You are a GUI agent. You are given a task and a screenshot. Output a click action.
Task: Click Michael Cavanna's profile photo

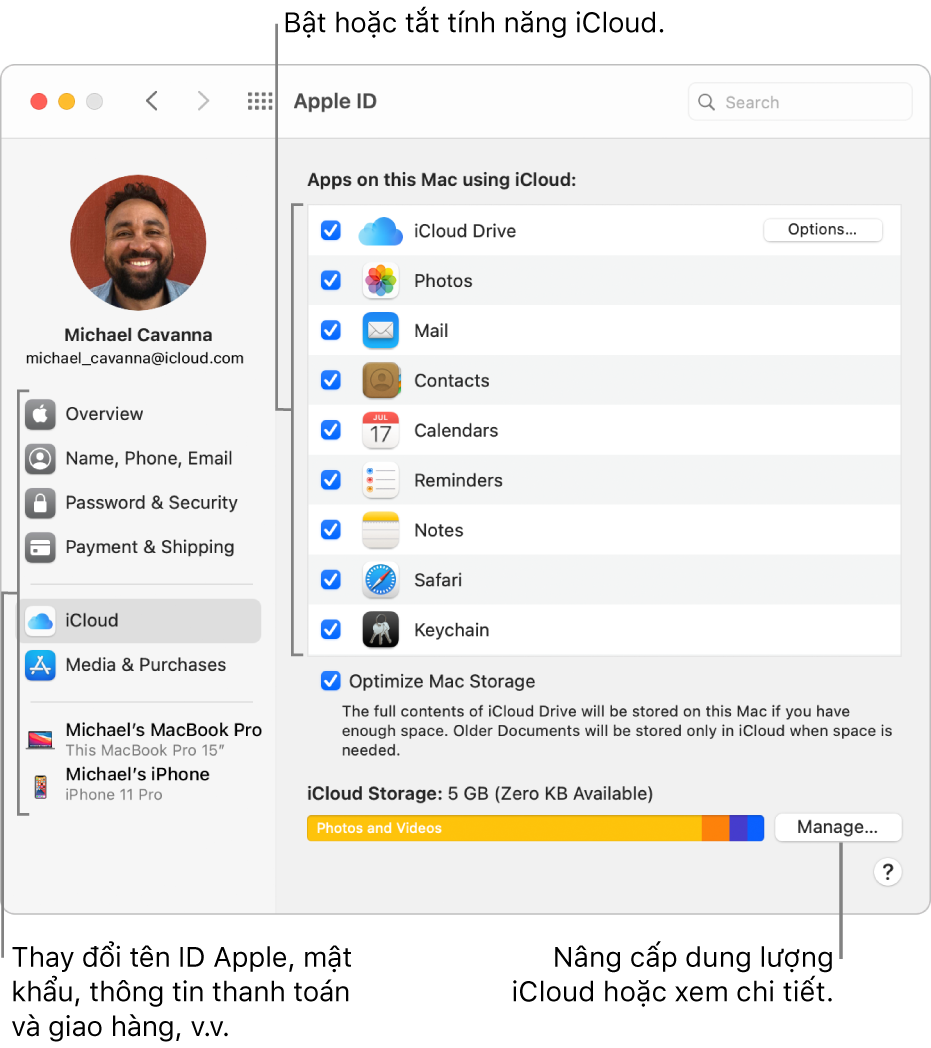tap(138, 243)
